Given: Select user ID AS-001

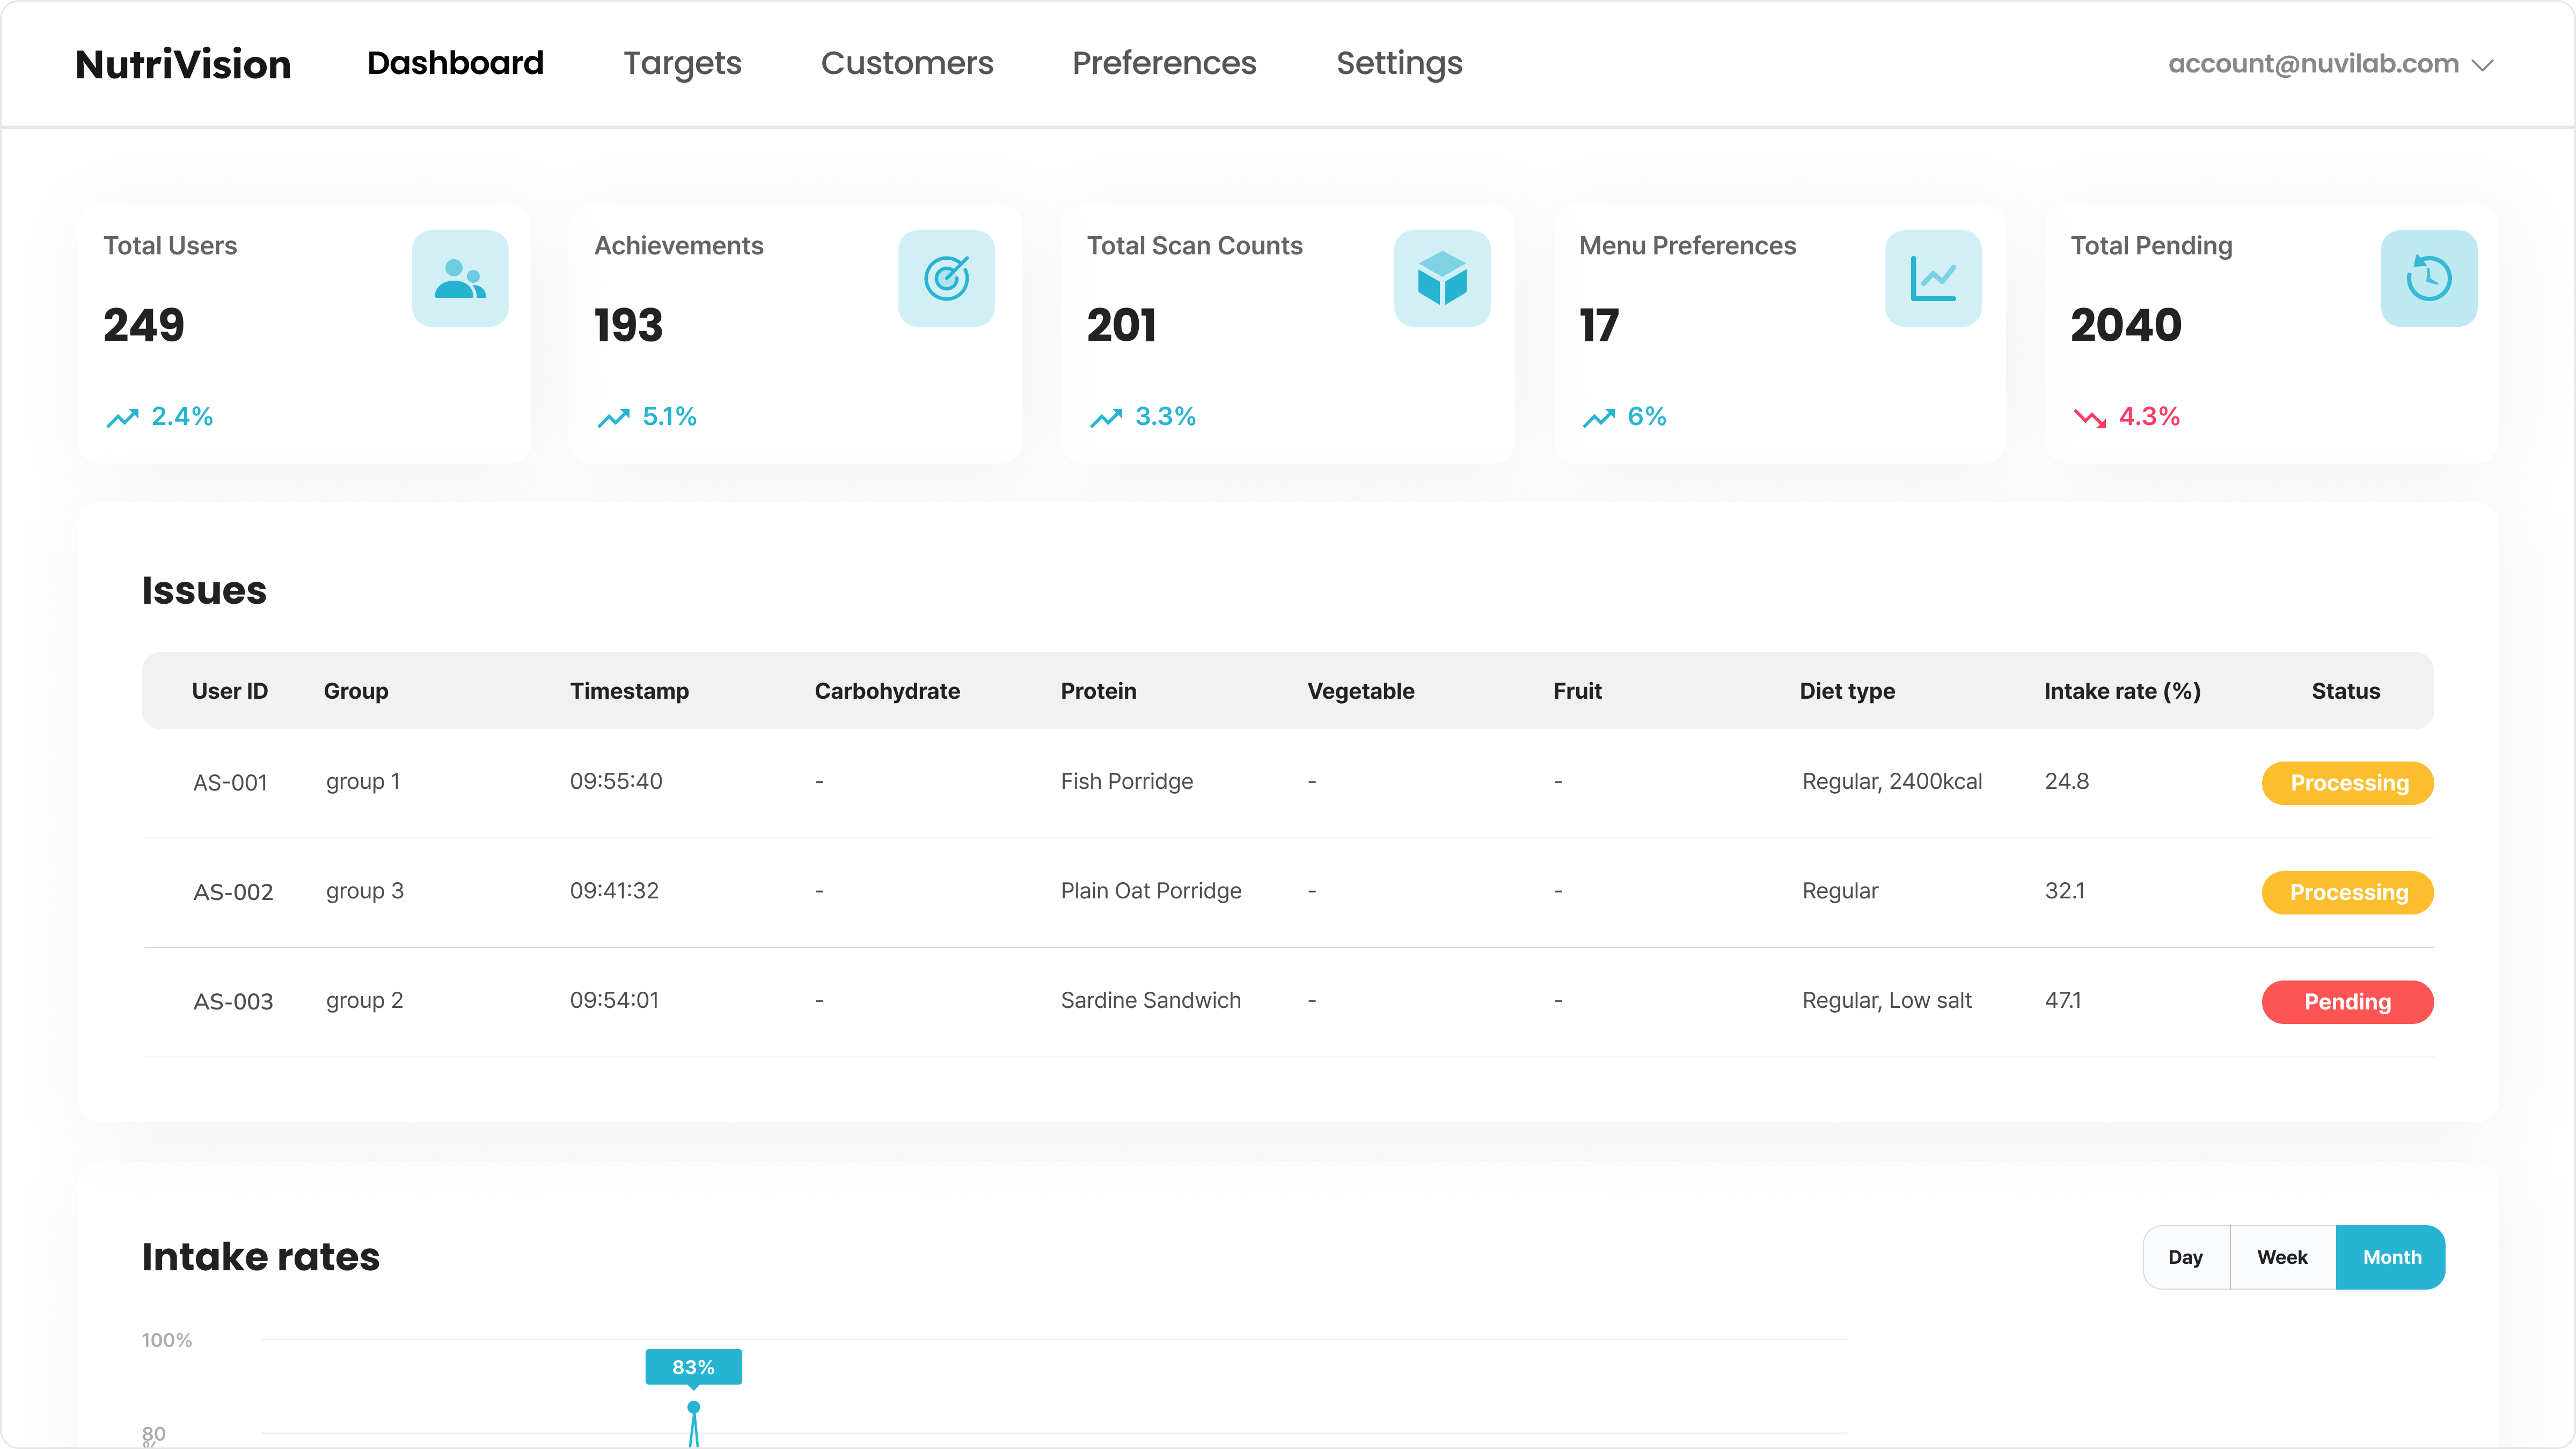Looking at the screenshot, I should pyautogui.click(x=230, y=783).
